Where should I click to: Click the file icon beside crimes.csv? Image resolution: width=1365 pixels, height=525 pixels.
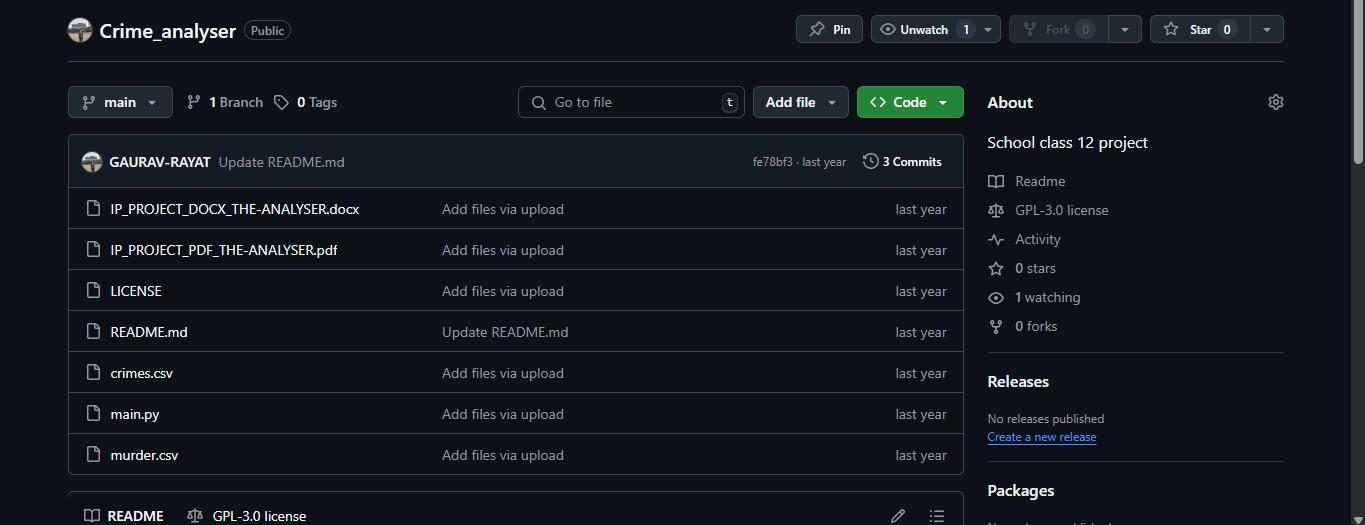pyautogui.click(x=93, y=373)
